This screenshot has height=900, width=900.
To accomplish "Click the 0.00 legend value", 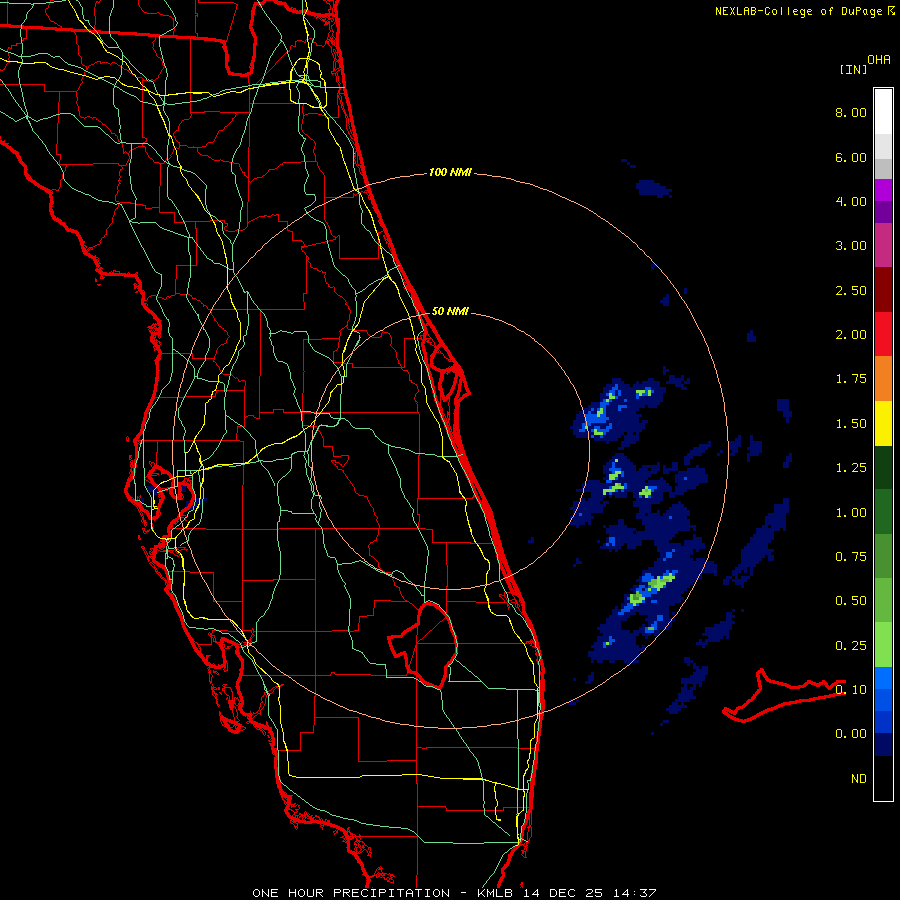I will (x=851, y=734).
